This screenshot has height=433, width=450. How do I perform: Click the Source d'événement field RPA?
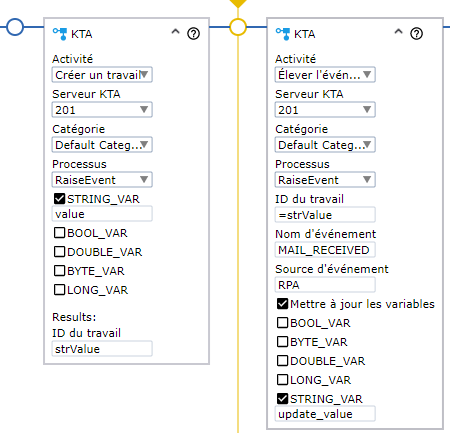325,285
